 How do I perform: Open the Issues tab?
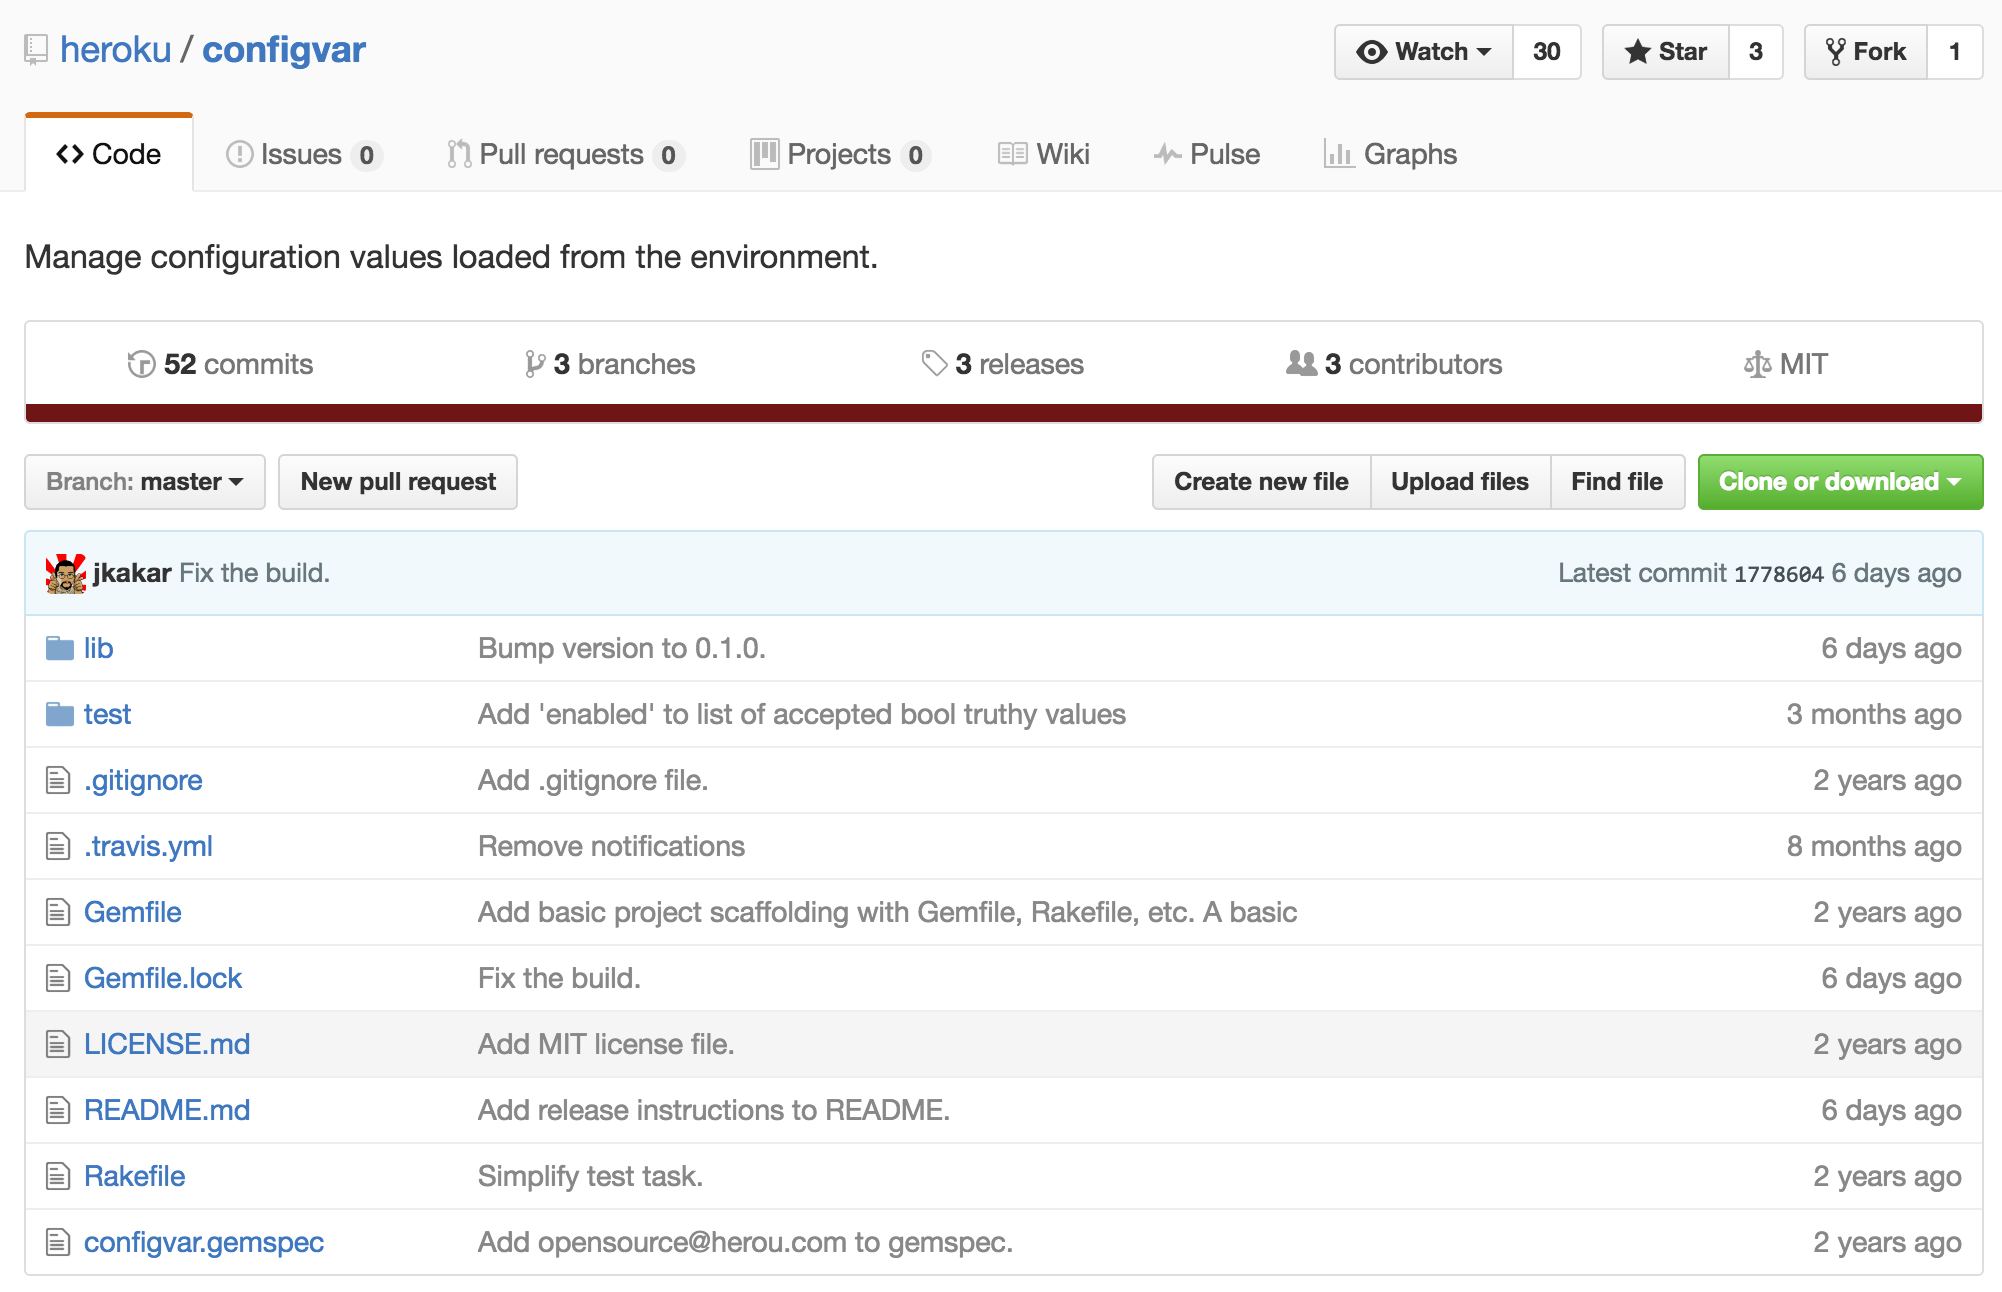[304, 154]
